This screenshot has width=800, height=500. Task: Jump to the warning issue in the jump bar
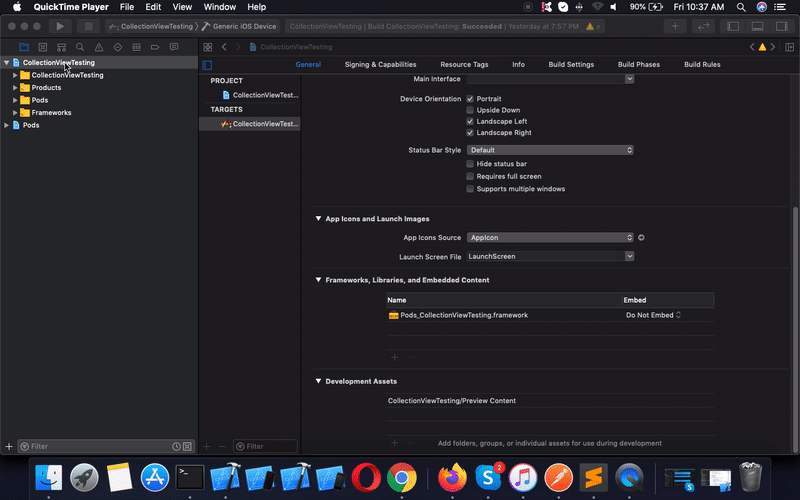pyautogui.click(x=762, y=47)
